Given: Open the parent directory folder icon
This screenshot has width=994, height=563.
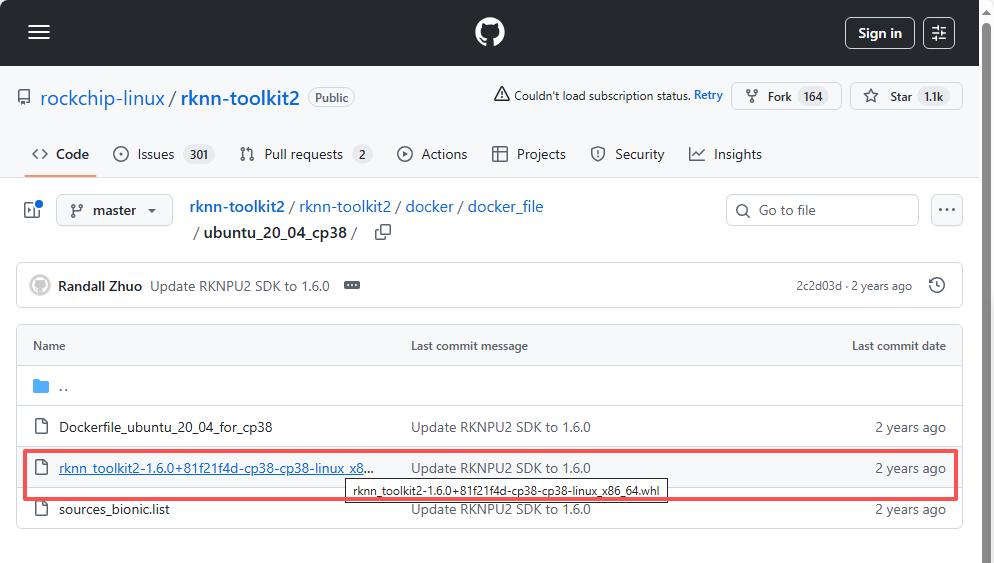Looking at the screenshot, I should [41, 386].
